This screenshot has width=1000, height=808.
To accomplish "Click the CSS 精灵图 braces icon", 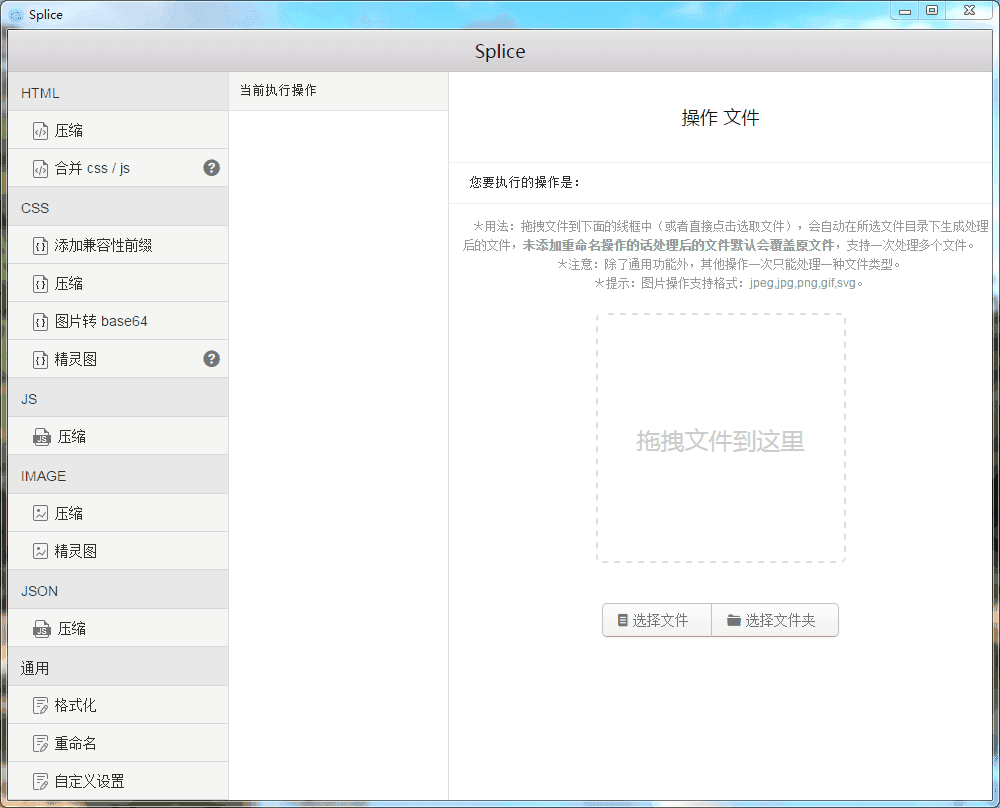I will [x=40, y=360].
